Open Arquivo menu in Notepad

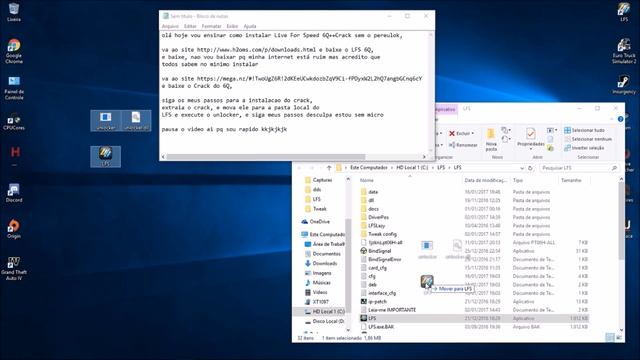(x=170, y=26)
